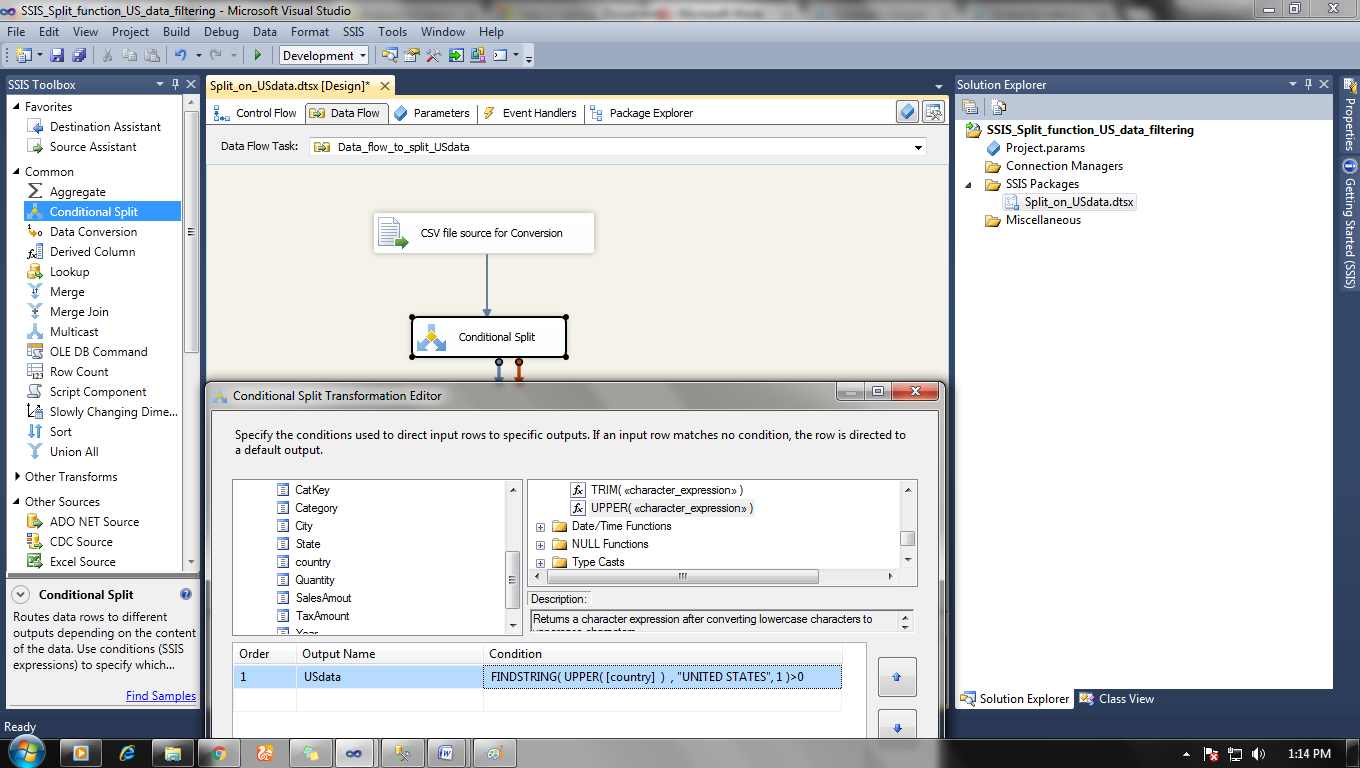The height and width of the screenshot is (768, 1360).
Task: Select the ADO NET Source toolbox item
Action: pos(94,521)
